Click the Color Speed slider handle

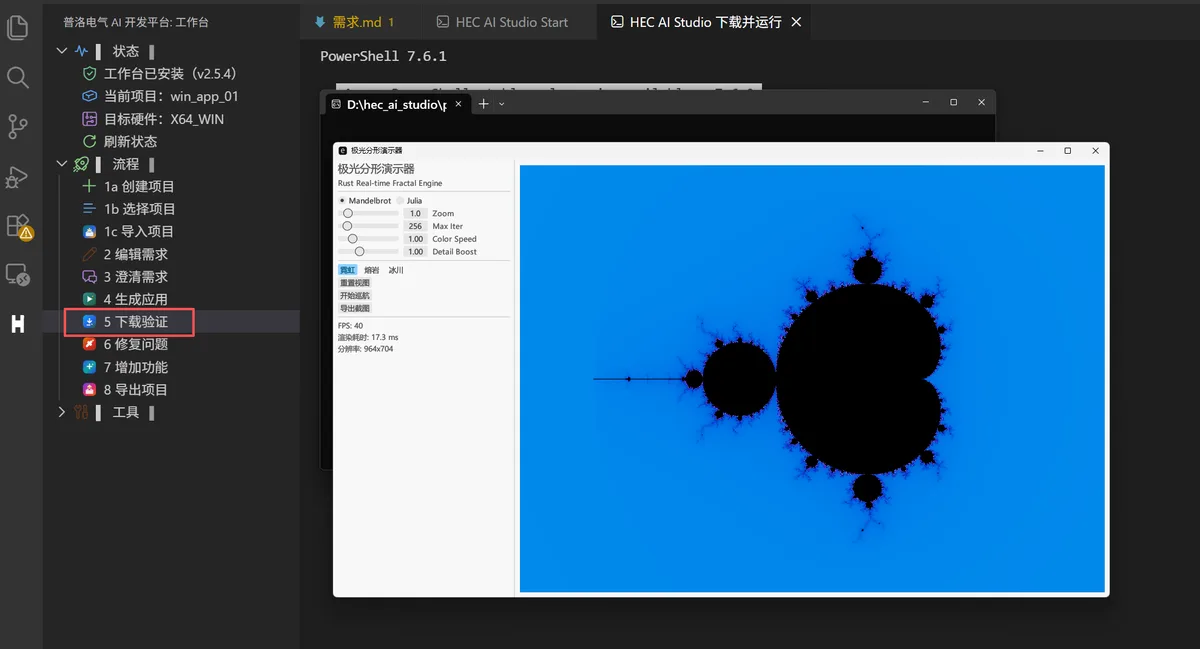[352, 239]
